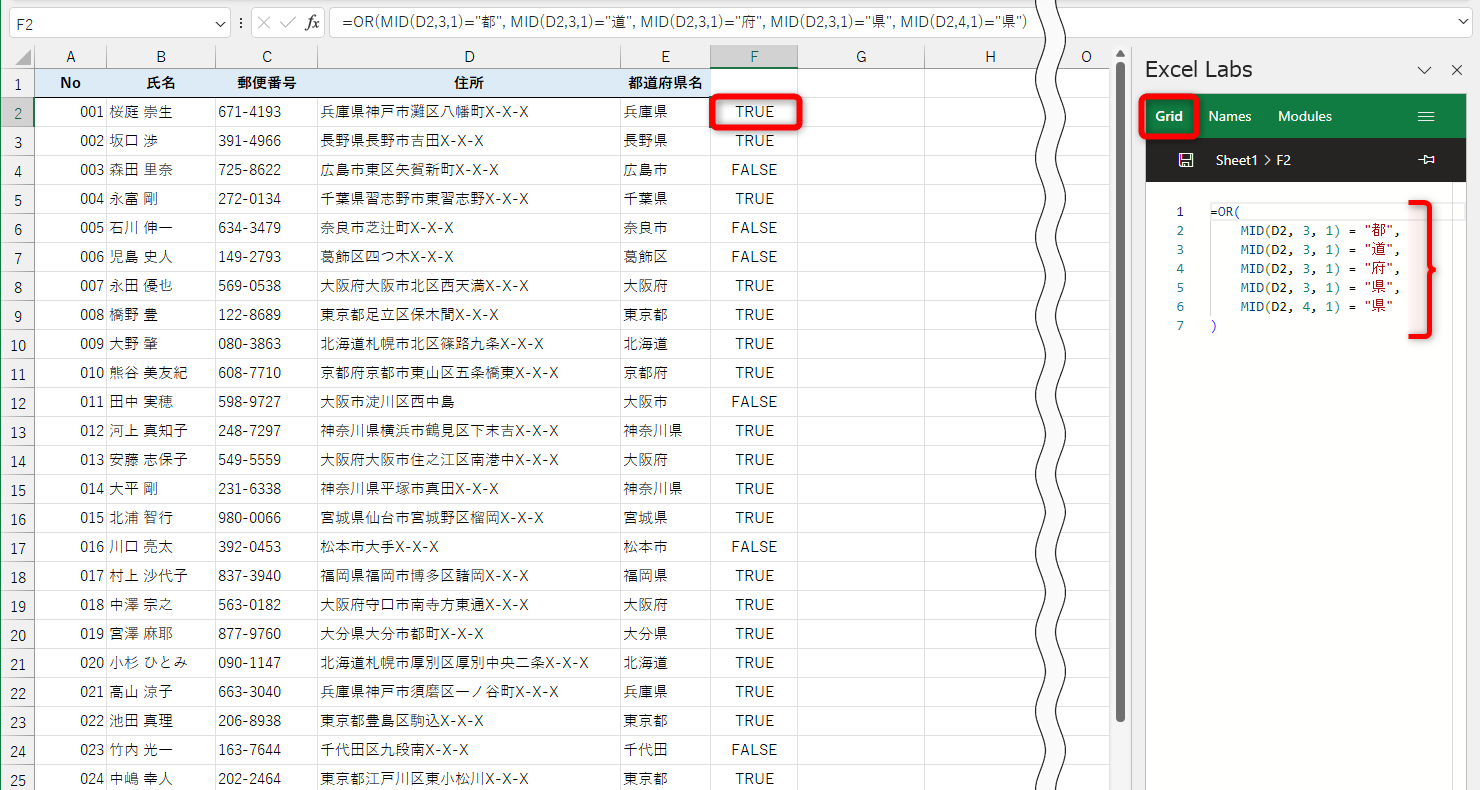Open the Name Box dropdown arrow
Viewport: 1480px width, 790px height.
click(x=222, y=22)
